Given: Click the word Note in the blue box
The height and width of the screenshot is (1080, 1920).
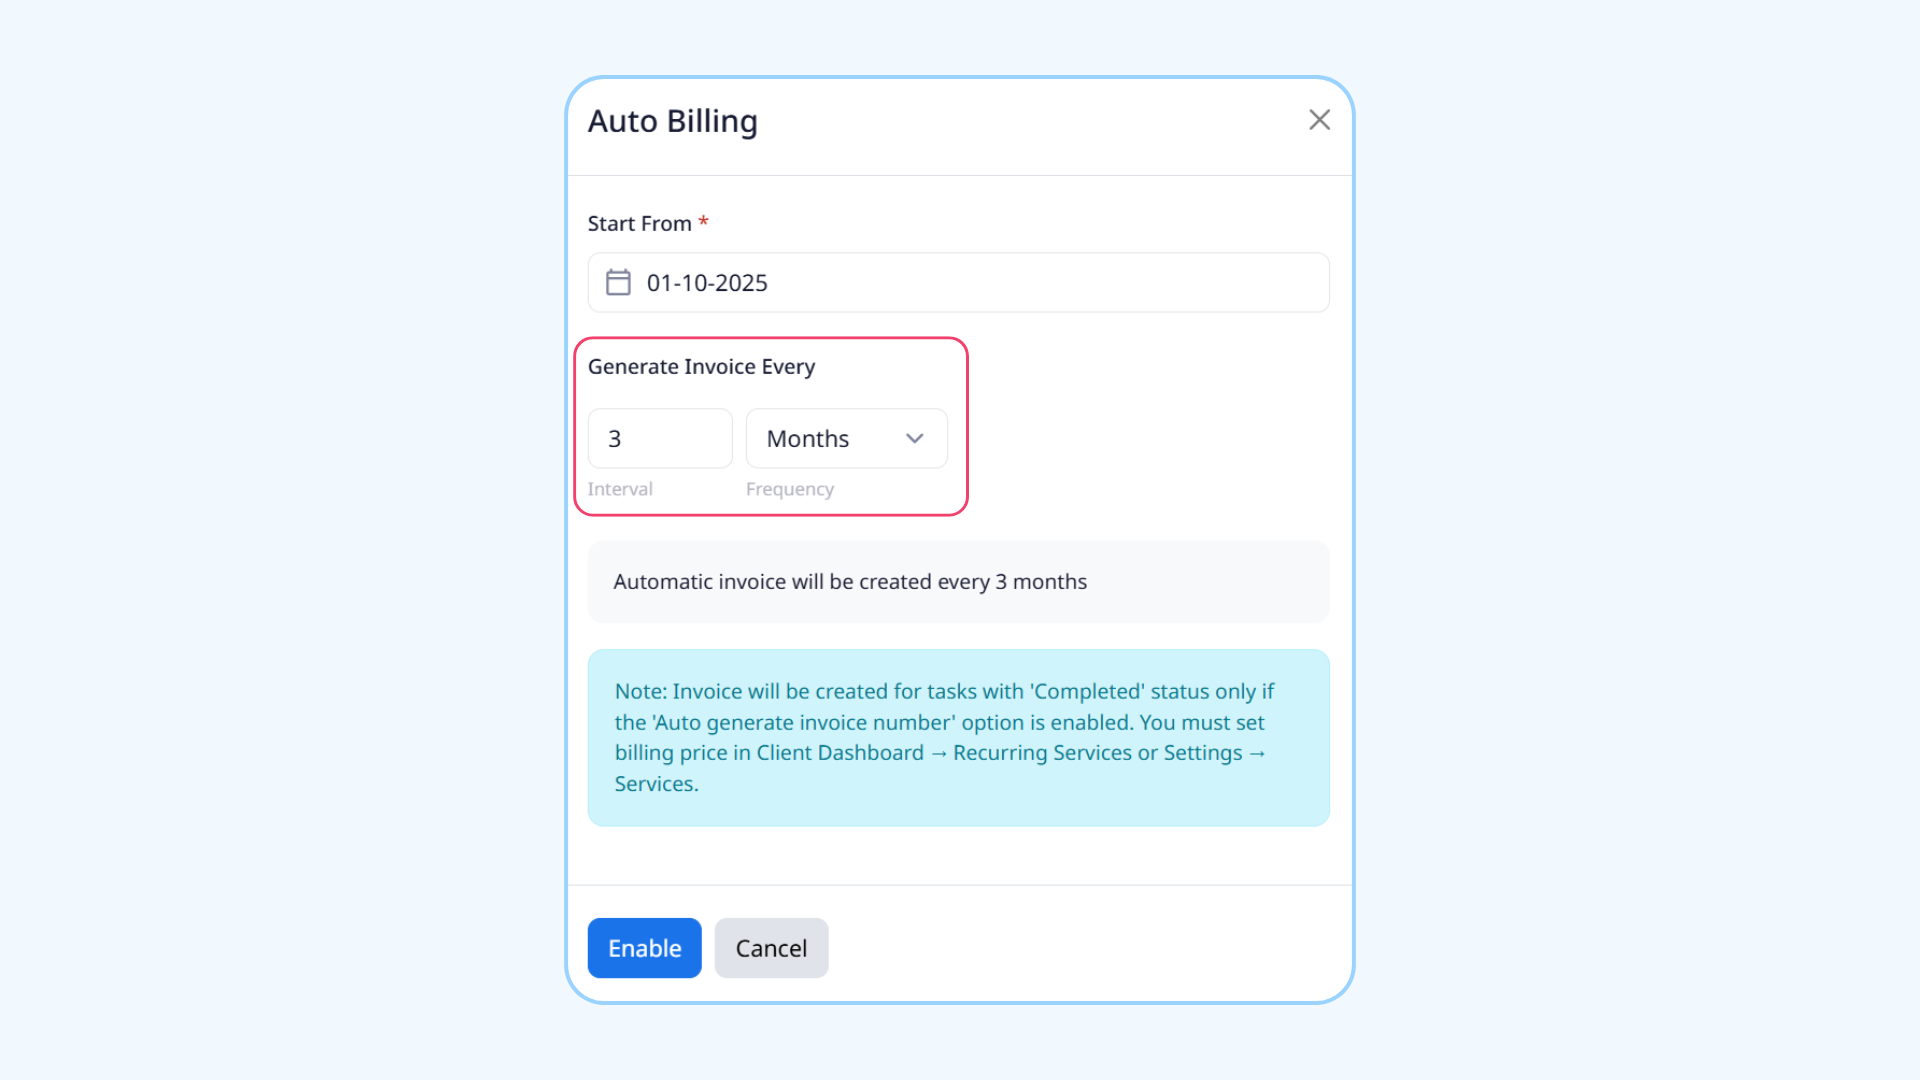Looking at the screenshot, I should tap(639, 692).
